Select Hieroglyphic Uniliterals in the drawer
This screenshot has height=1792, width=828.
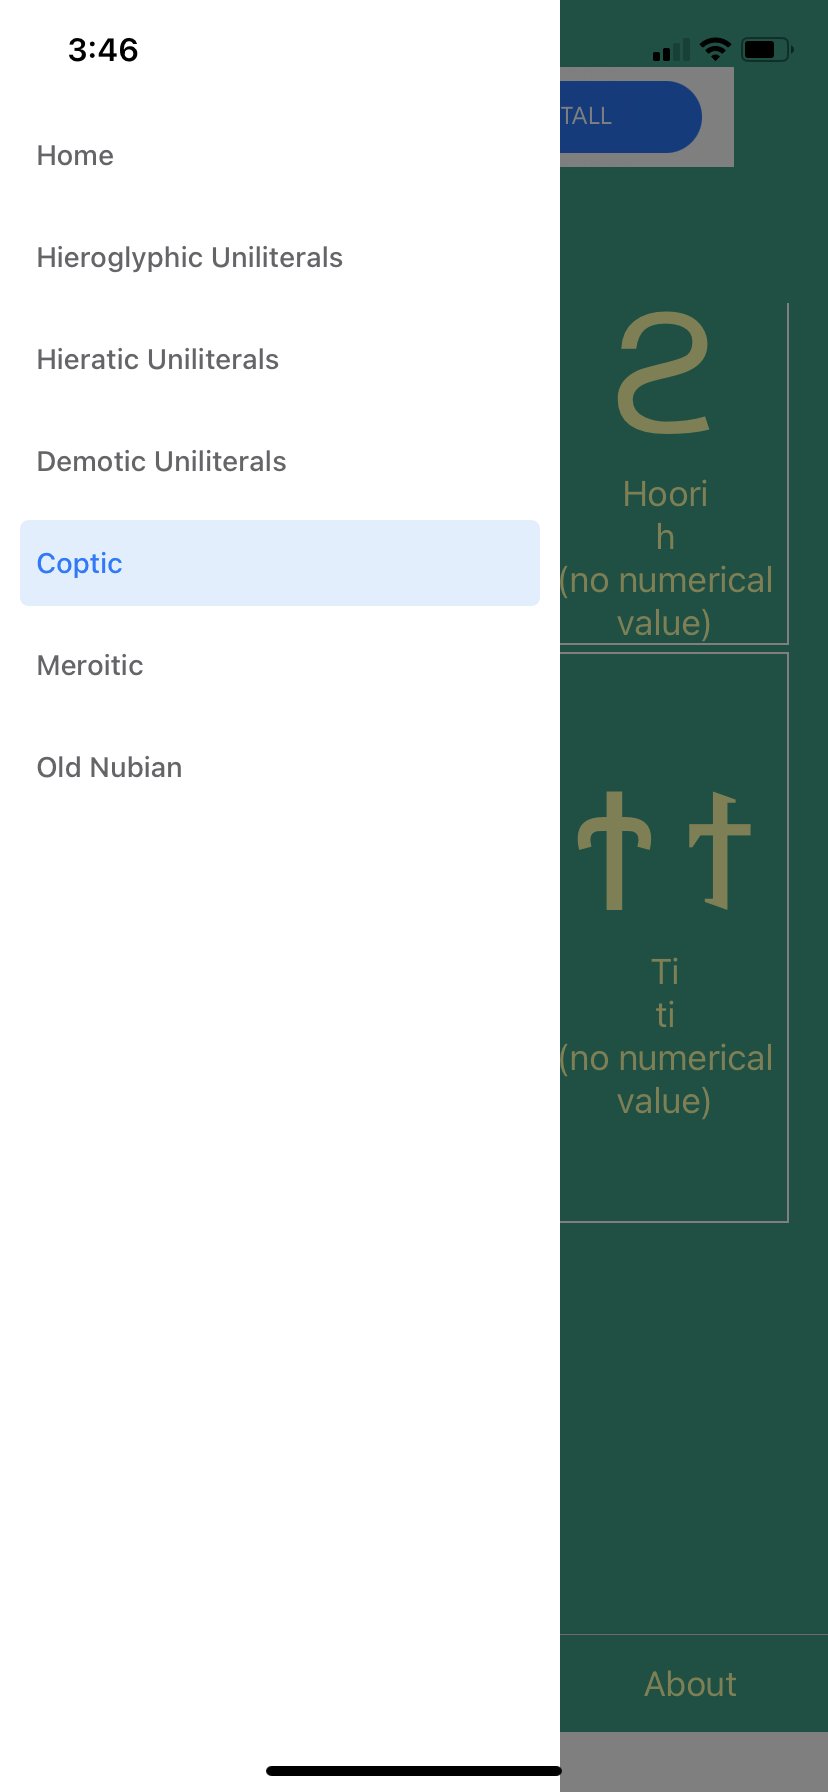[x=190, y=258]
